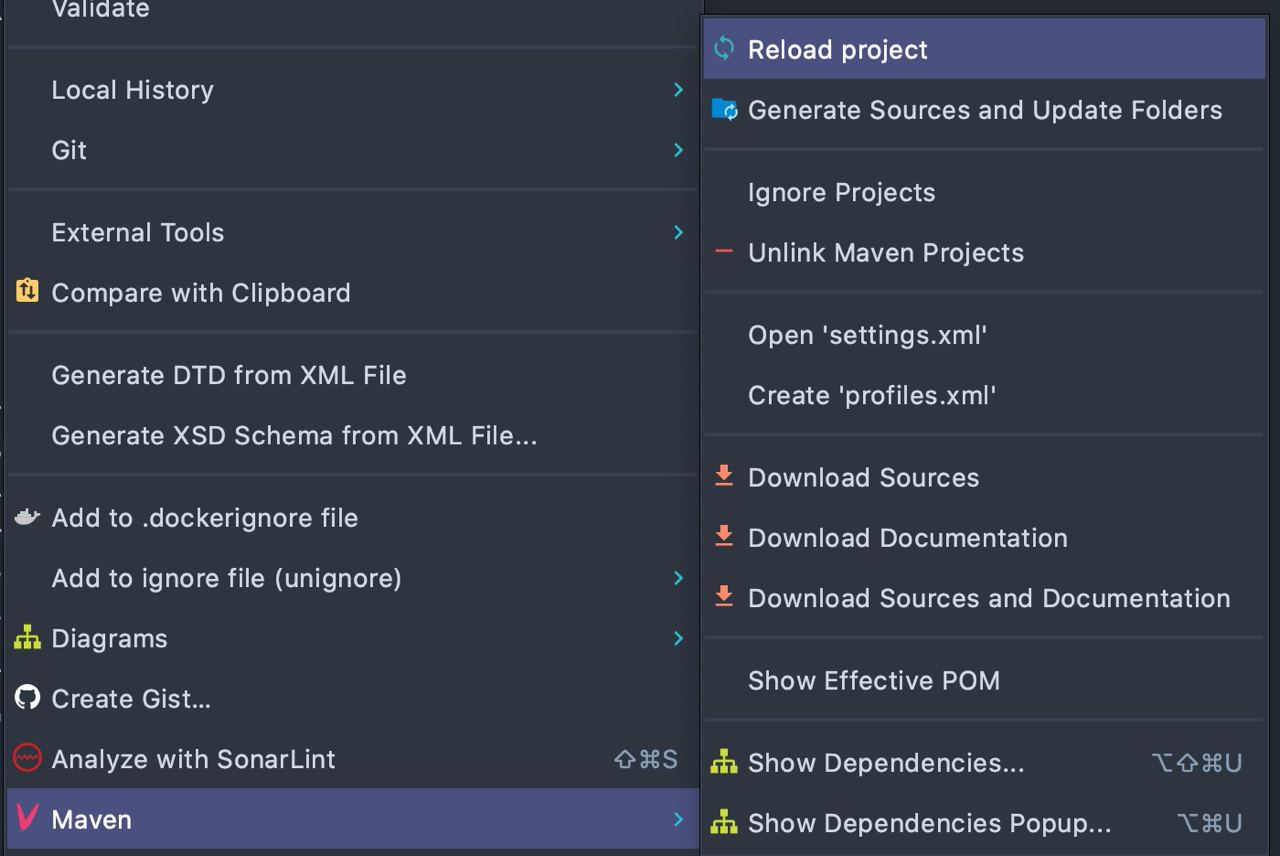Choose Download Sources and Documentation
The image size is (1280, 856).
coord(984,598)
